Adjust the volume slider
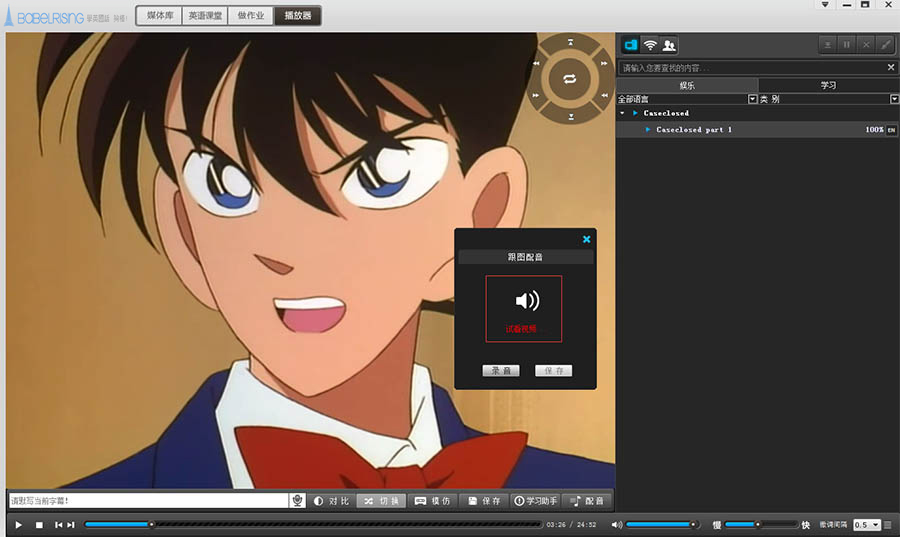The width and height of the screenshot is (900, 537). pos(663,524)
